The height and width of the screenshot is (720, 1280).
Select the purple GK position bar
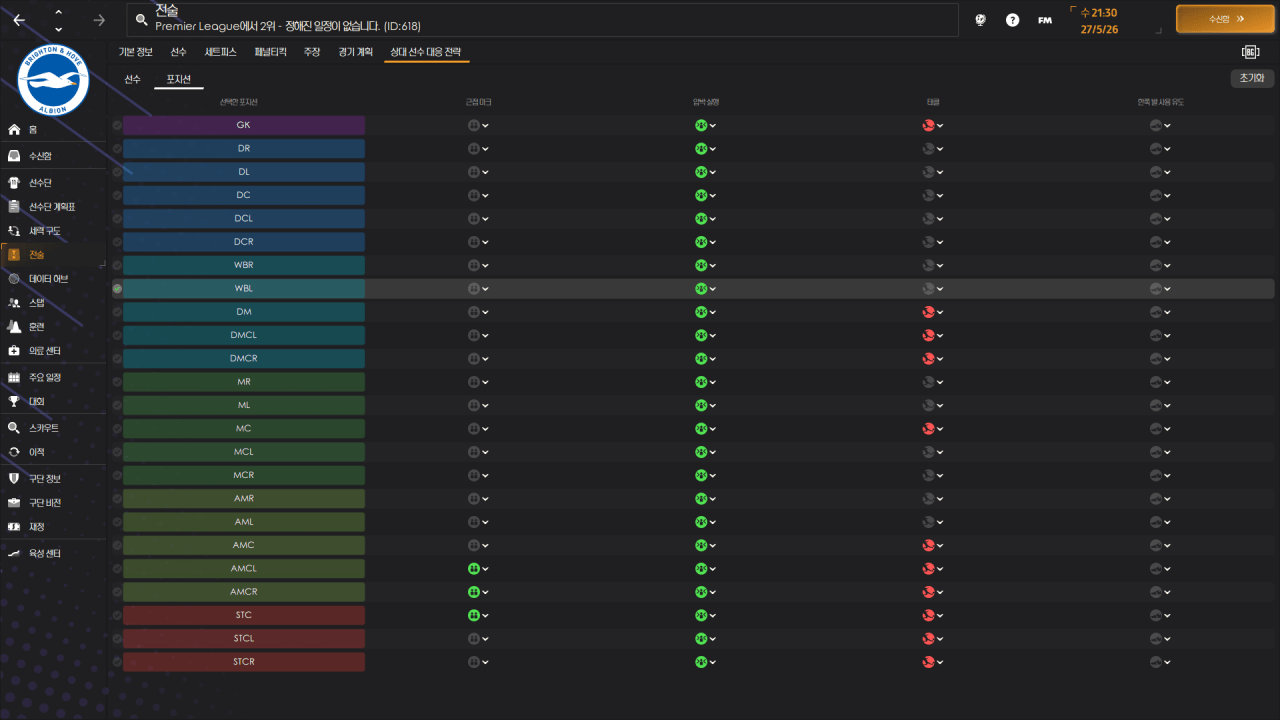click(244, 125)
